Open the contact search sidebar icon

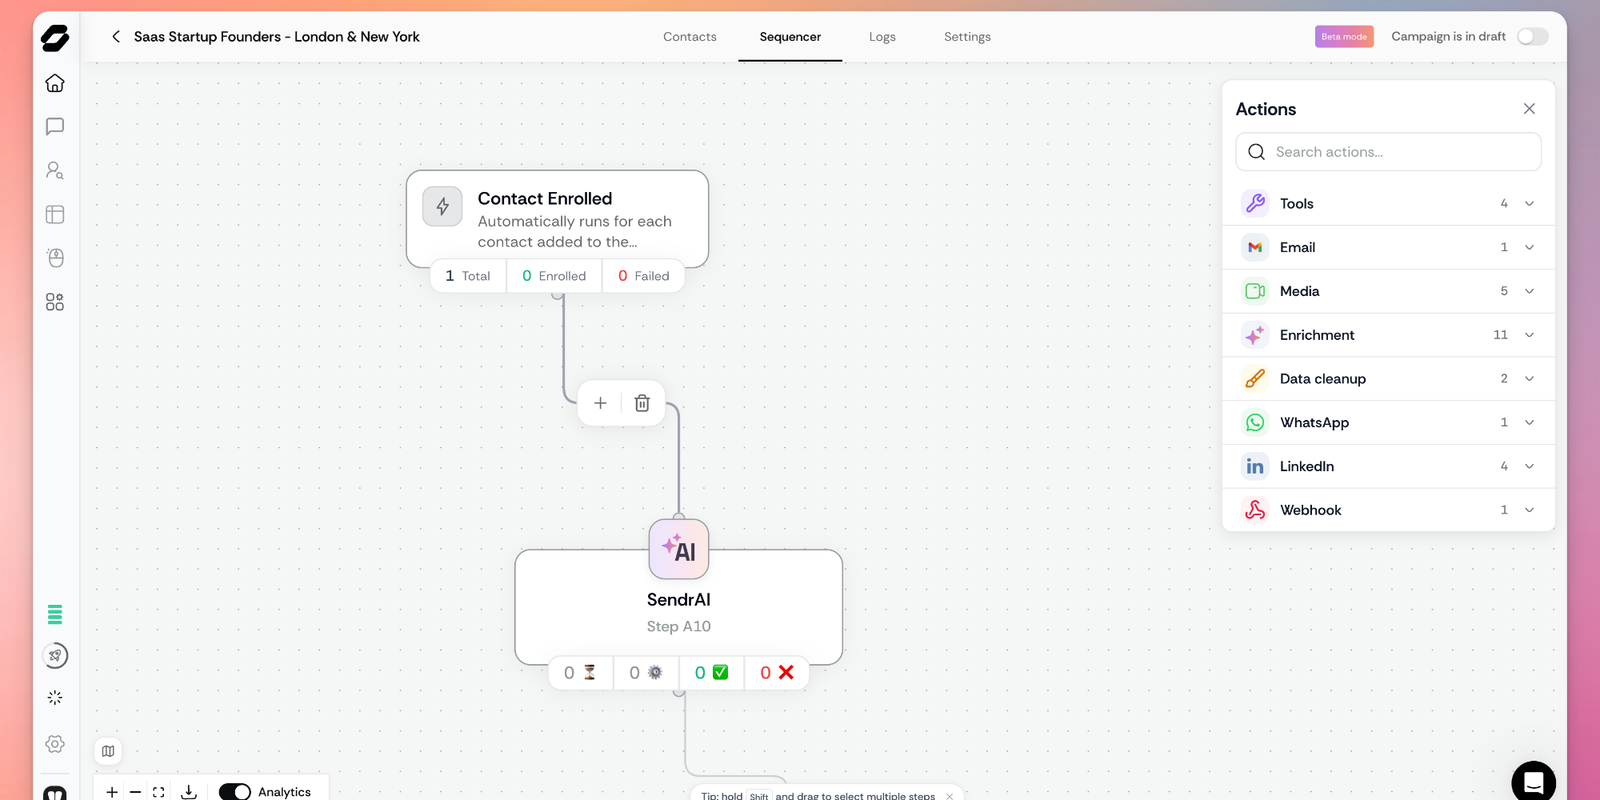tap(55, 170)
